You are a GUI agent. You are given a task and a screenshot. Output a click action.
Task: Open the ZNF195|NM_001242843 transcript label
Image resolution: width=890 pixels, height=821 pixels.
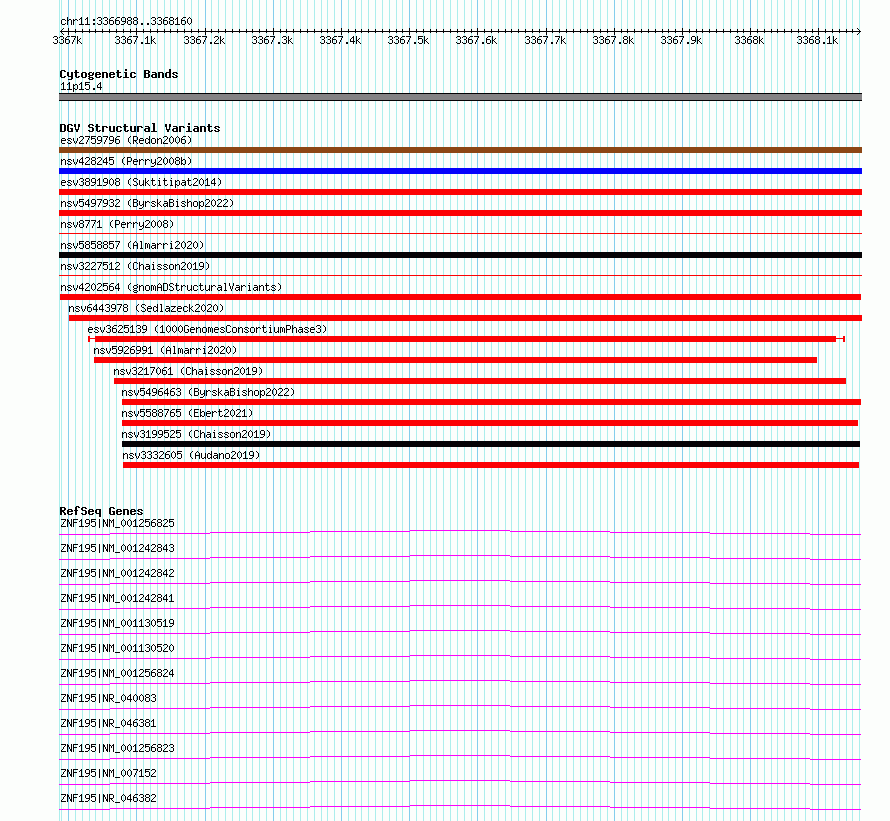[x=117, y=548]
